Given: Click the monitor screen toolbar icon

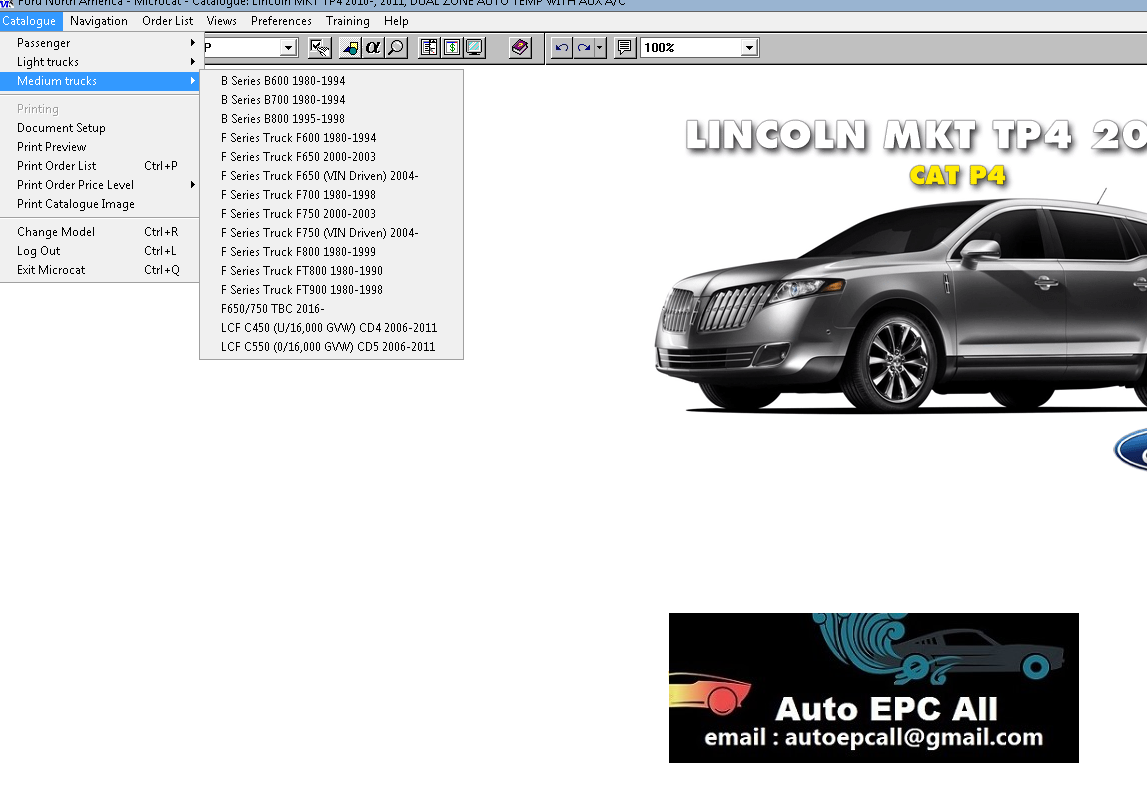Looking at the screenshot, I should (x=475, y=48).
